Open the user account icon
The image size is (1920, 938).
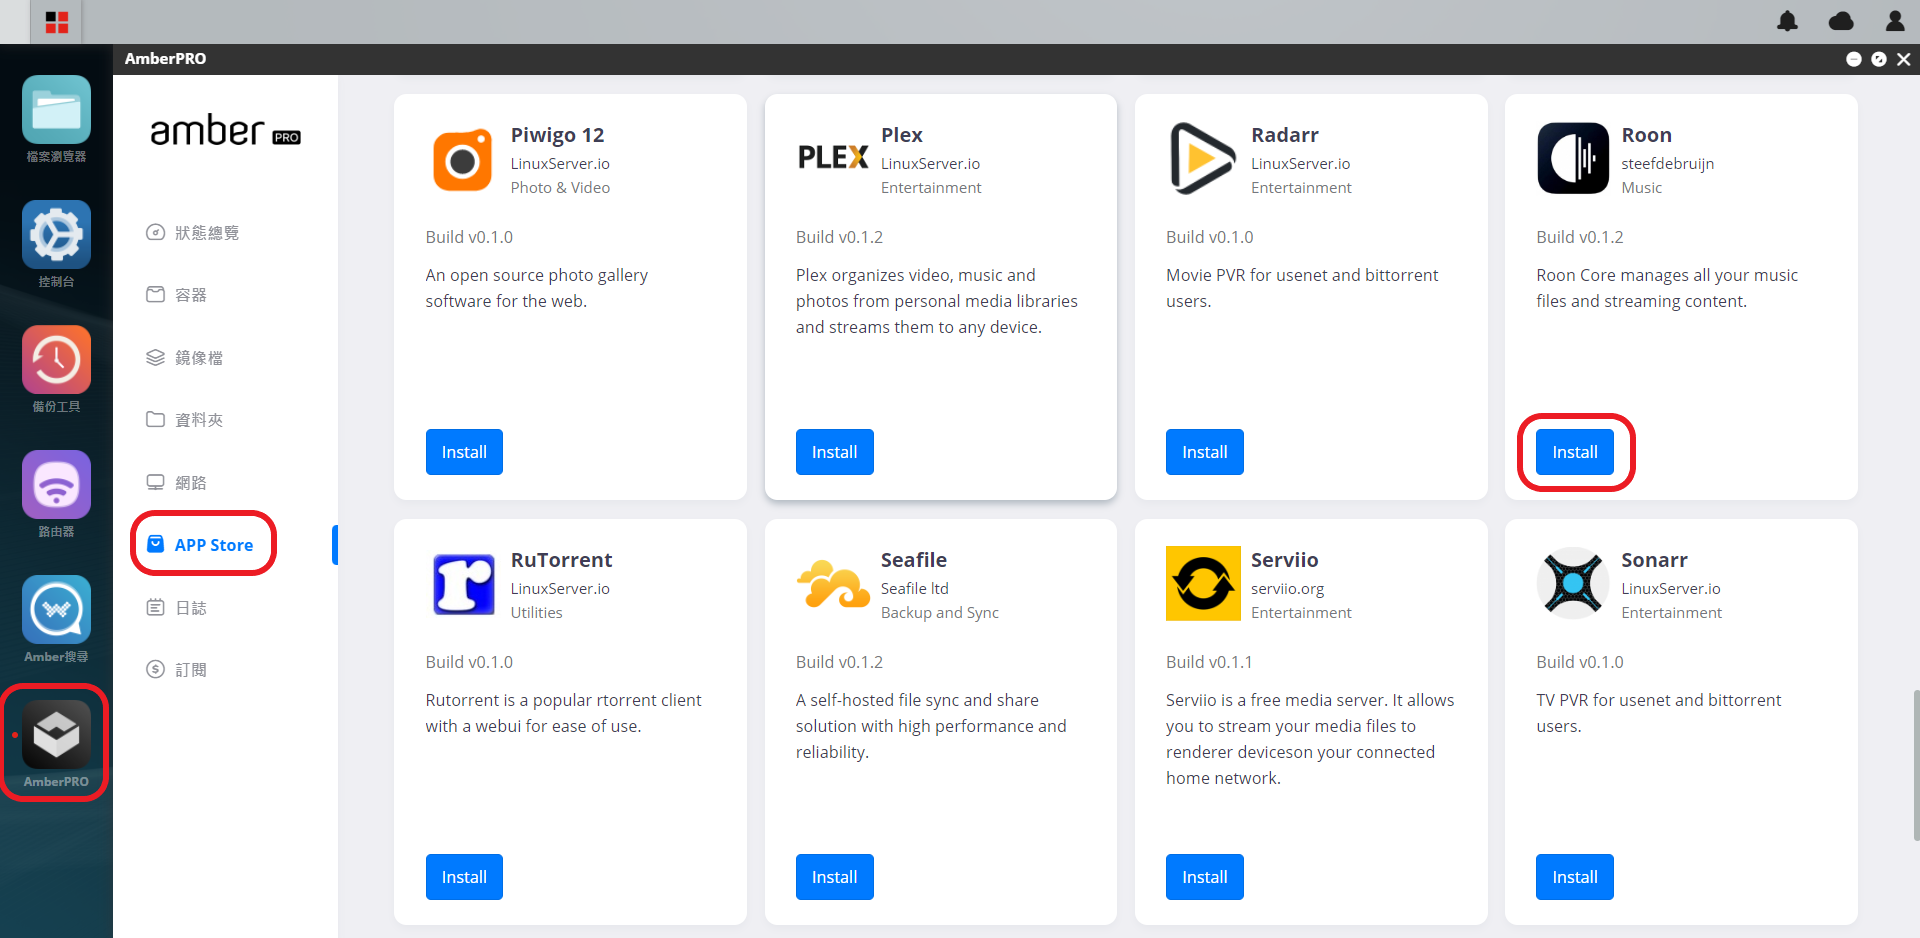(x=1895, y=21)
